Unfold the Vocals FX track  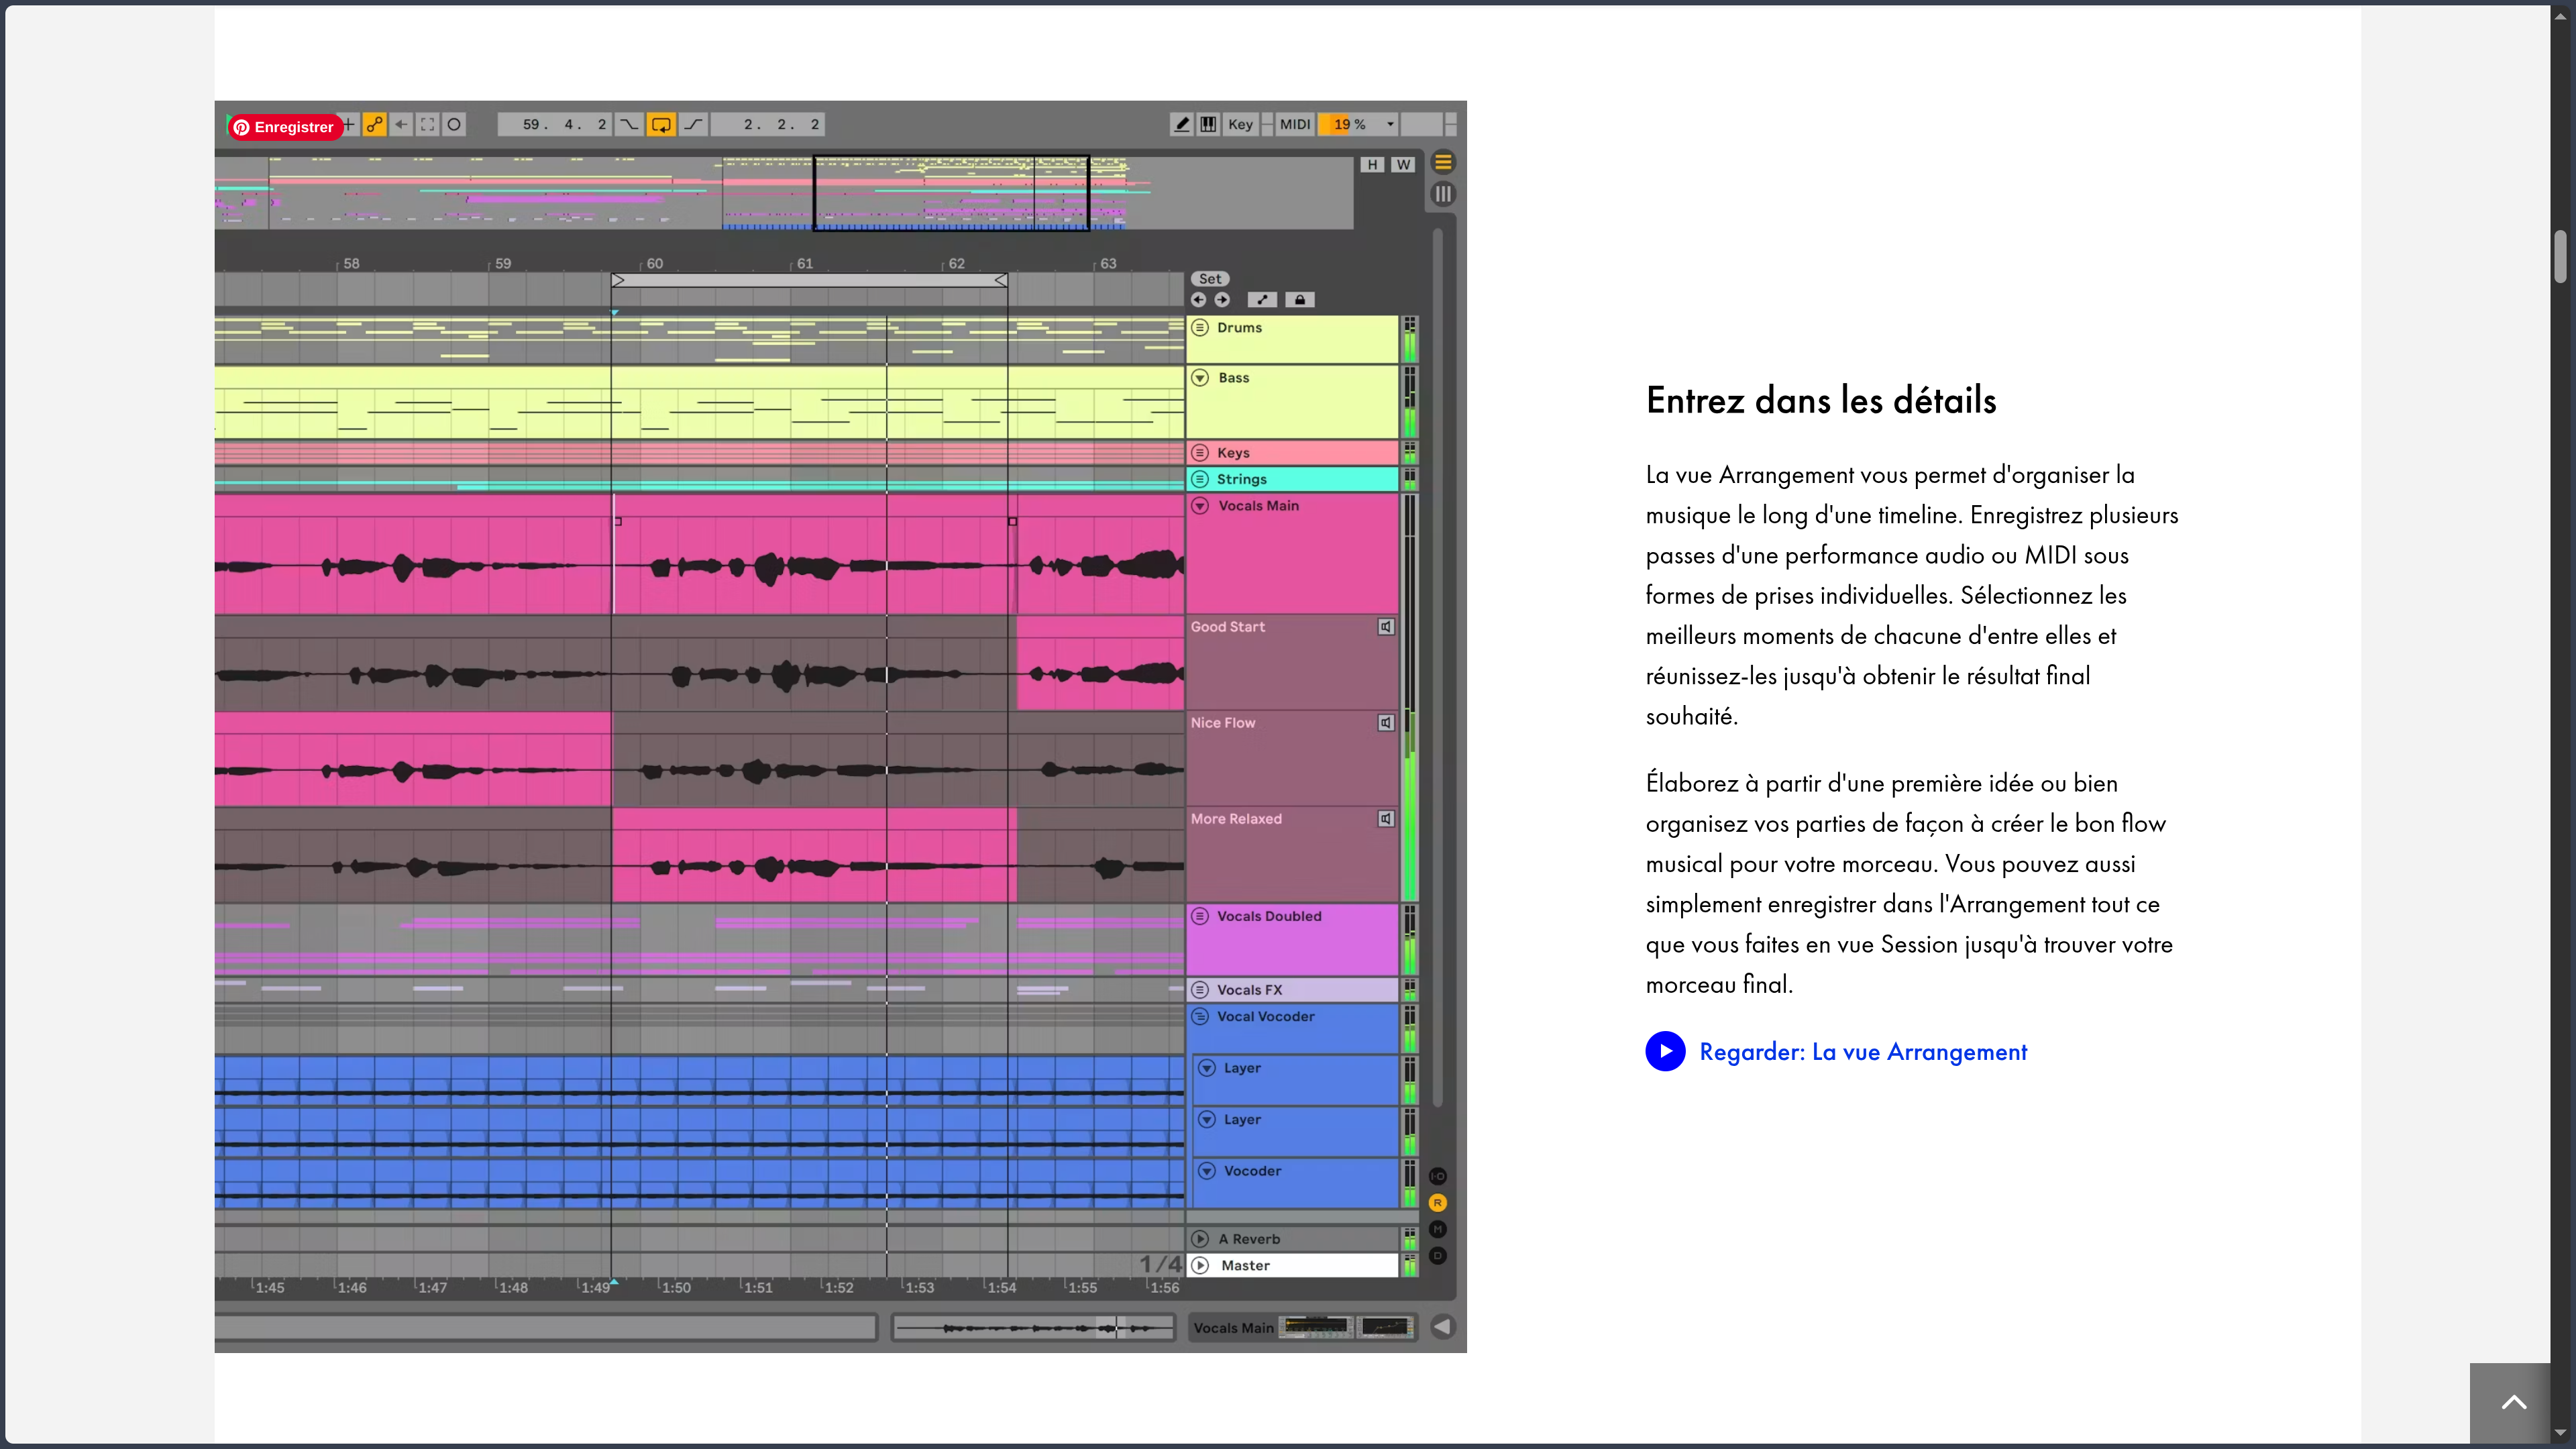(x=1200, y=990)
